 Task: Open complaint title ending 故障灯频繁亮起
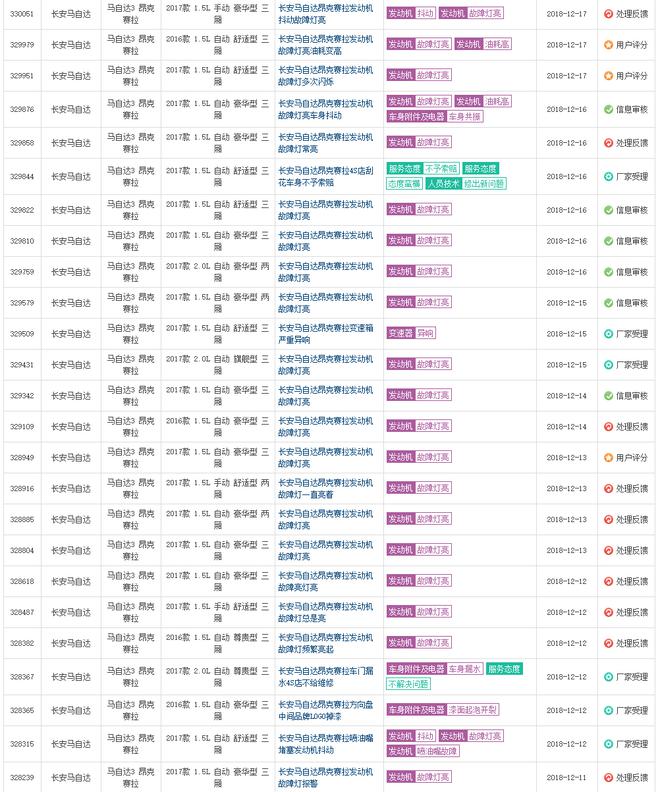tap(326, 644)
